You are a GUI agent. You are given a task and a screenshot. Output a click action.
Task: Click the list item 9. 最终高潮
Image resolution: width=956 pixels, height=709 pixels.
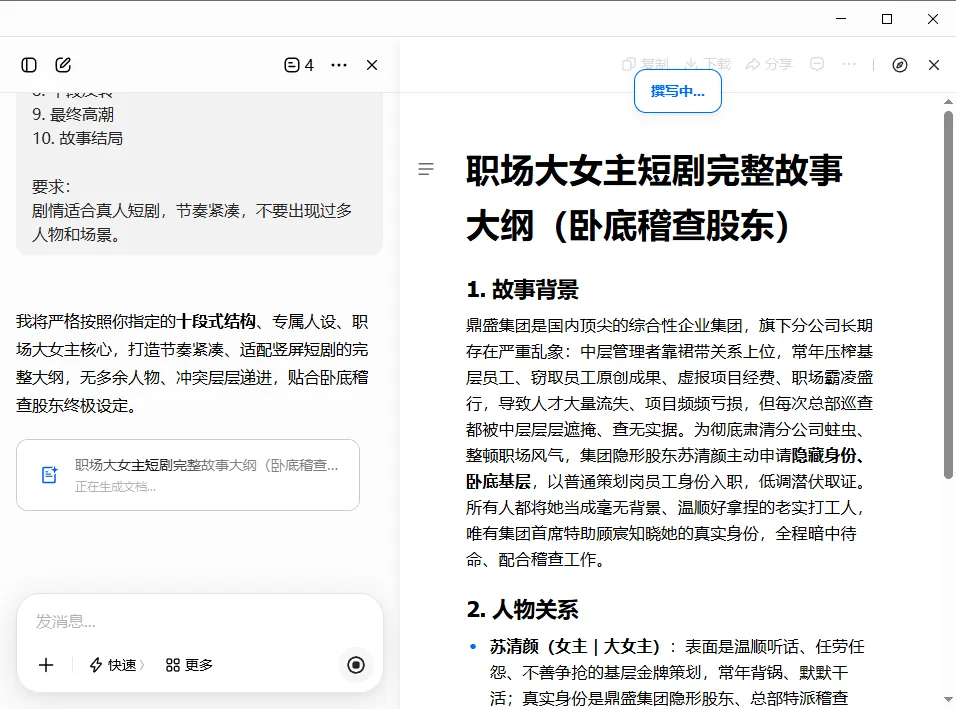point(73,115)
